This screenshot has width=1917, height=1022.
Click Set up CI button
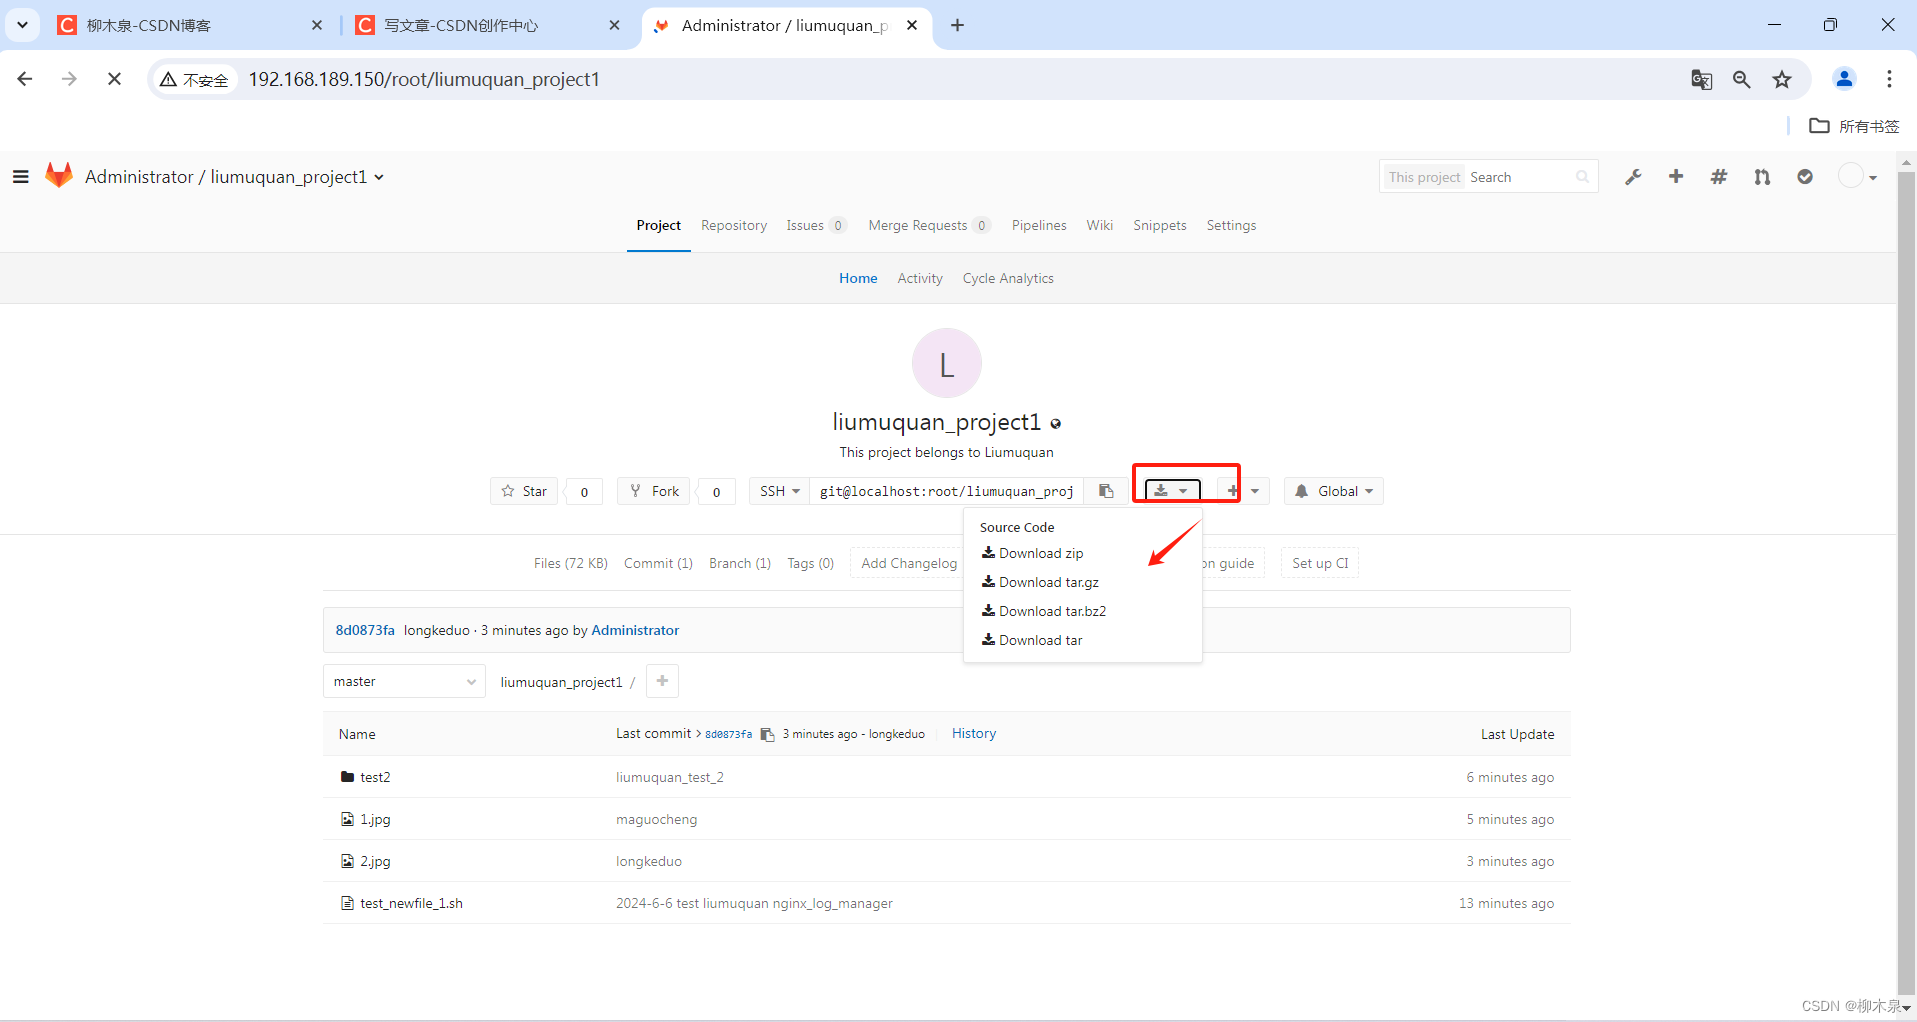point(1320,563)
